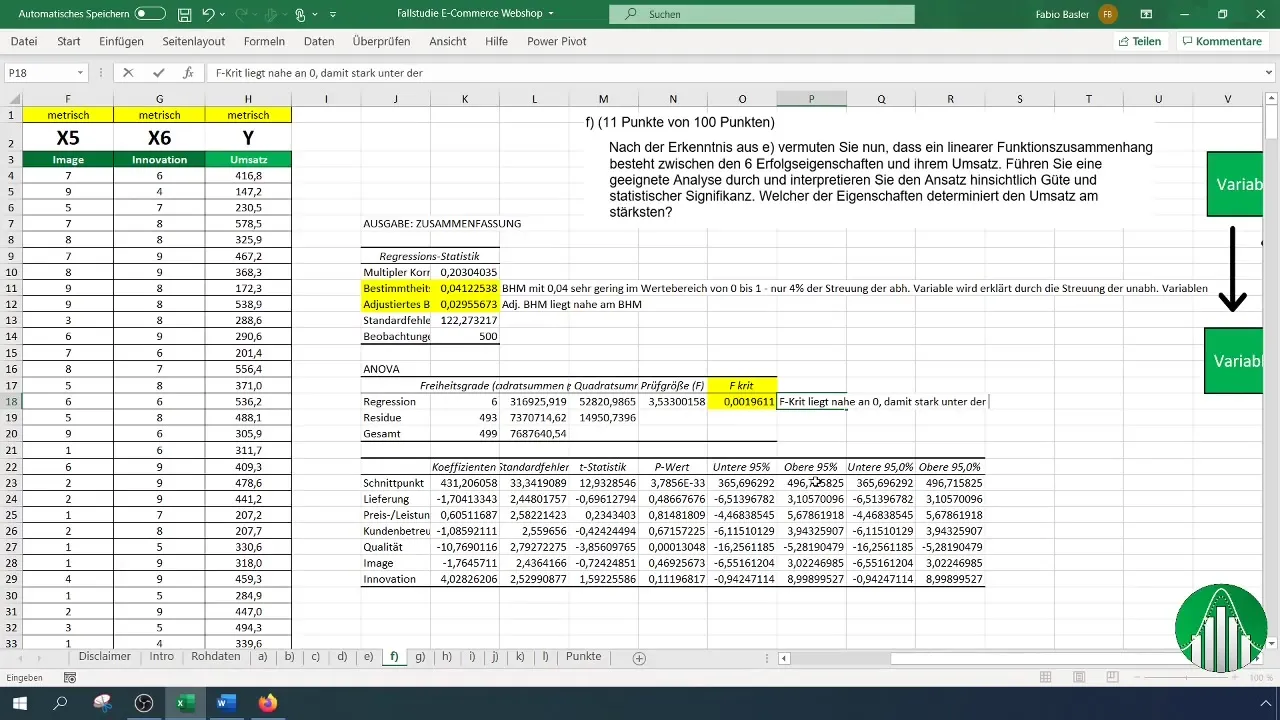Image resolution: width=1280 pixels, height=720 pixels.
Task: Open the Formeln ribbon tab
Action: 264,41
